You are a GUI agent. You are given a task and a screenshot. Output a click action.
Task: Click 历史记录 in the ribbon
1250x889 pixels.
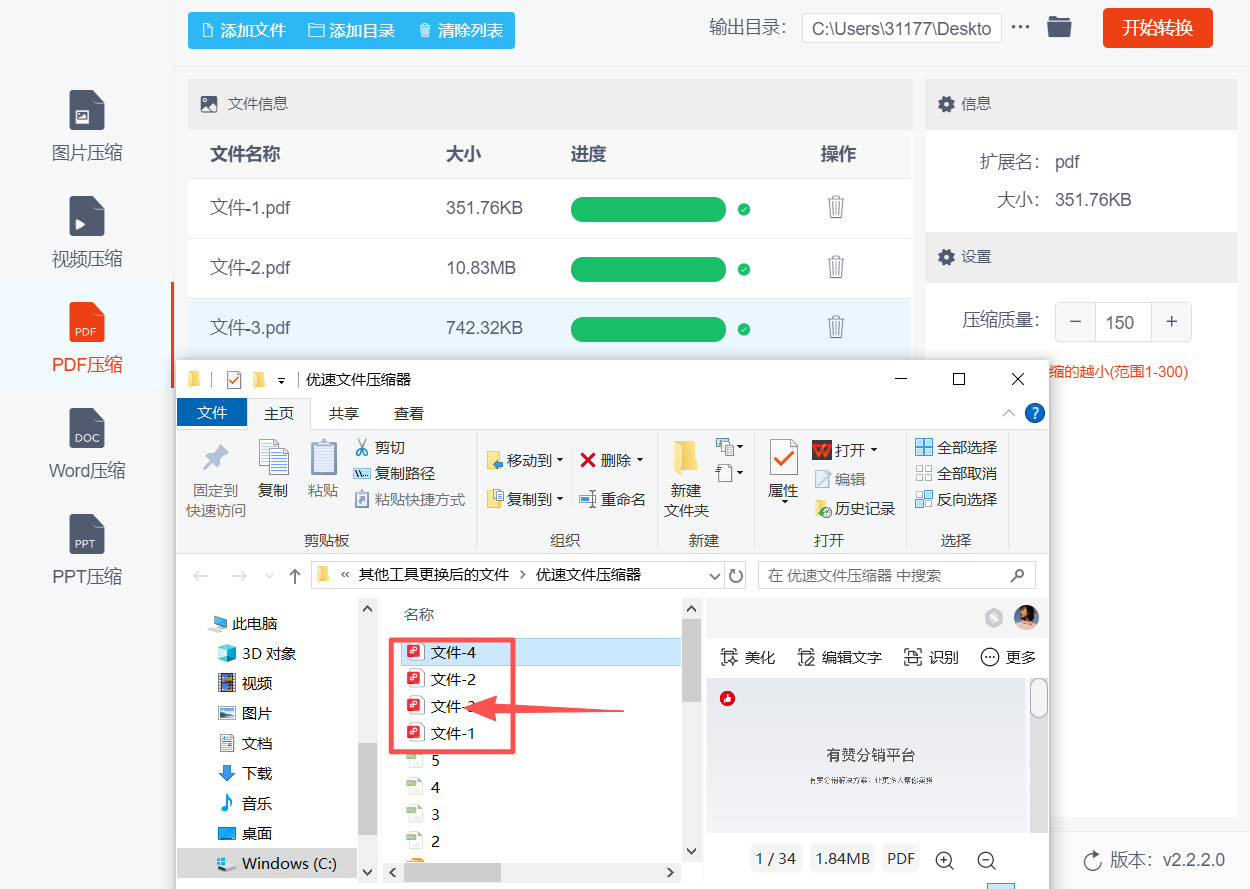point(855,508)
